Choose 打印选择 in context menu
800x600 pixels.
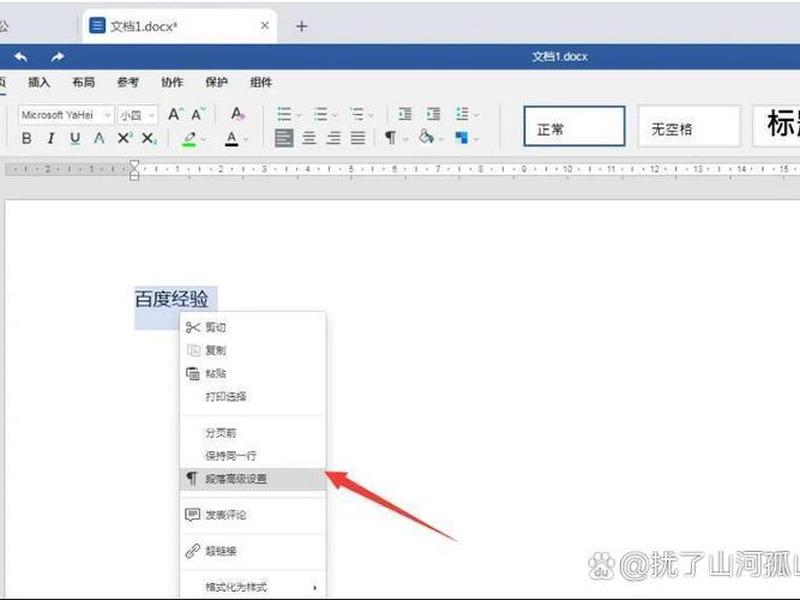(x=253, y=396)
